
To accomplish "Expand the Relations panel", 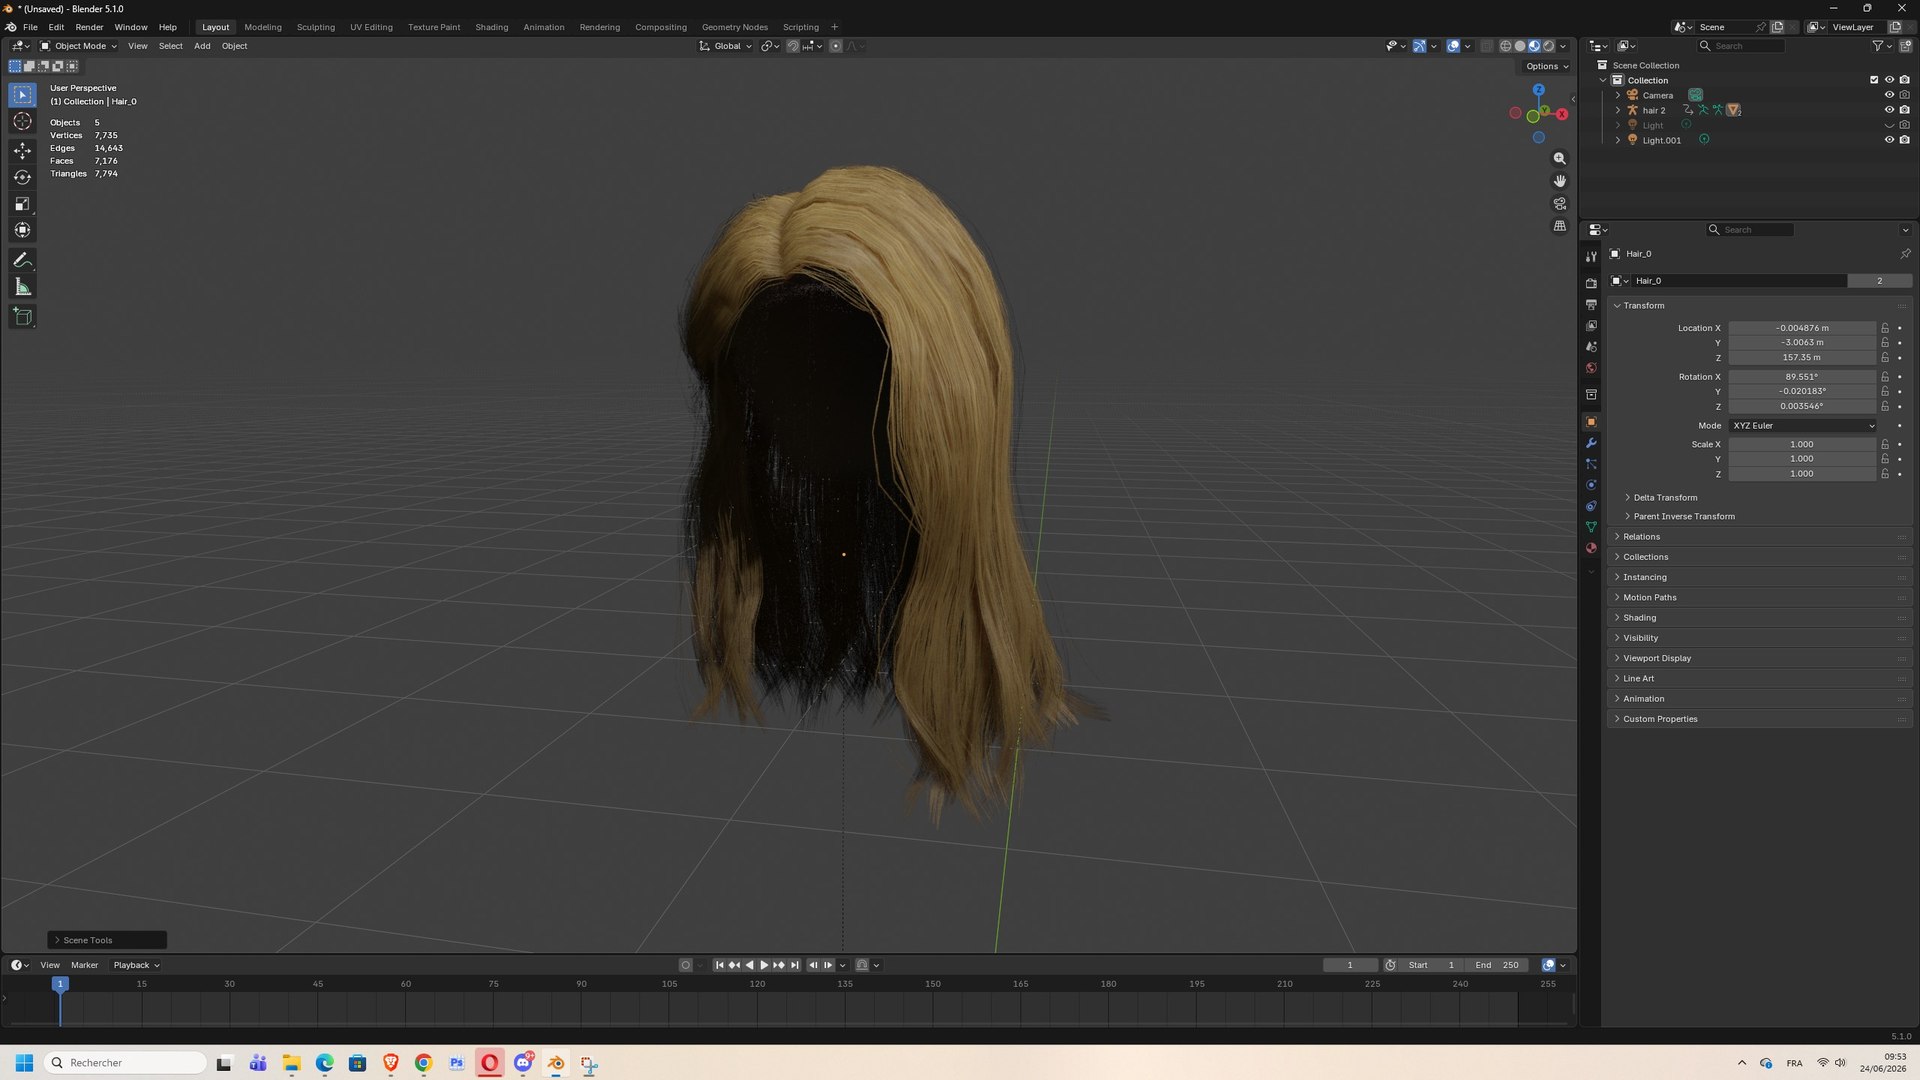I will point(1641,537).
